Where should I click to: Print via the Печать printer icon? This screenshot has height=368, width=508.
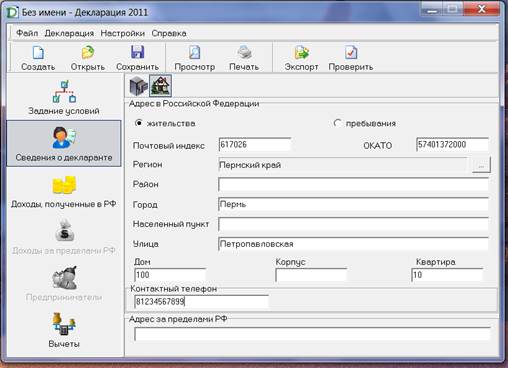tap(244, 52)
